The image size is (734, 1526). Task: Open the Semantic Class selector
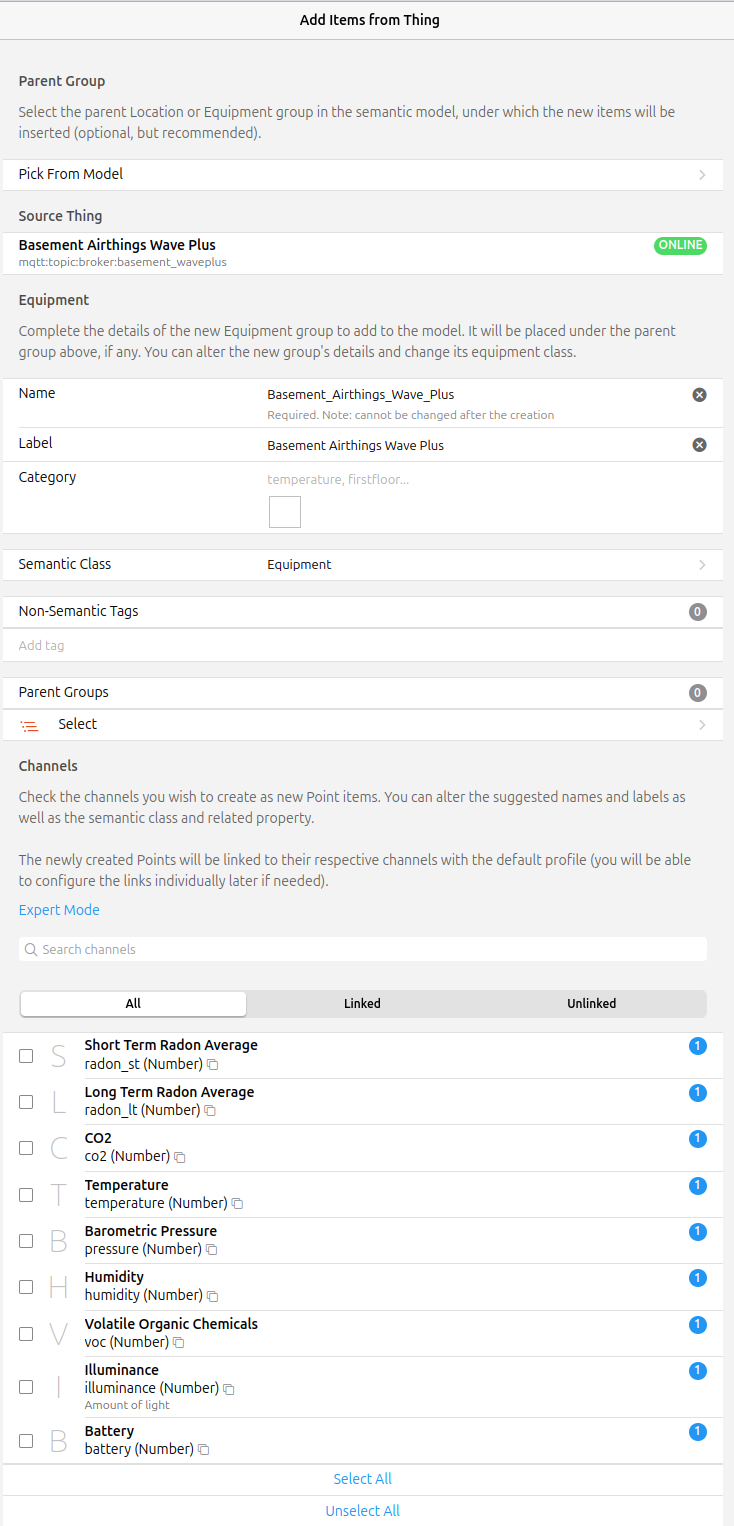click(x=362, y=565)
